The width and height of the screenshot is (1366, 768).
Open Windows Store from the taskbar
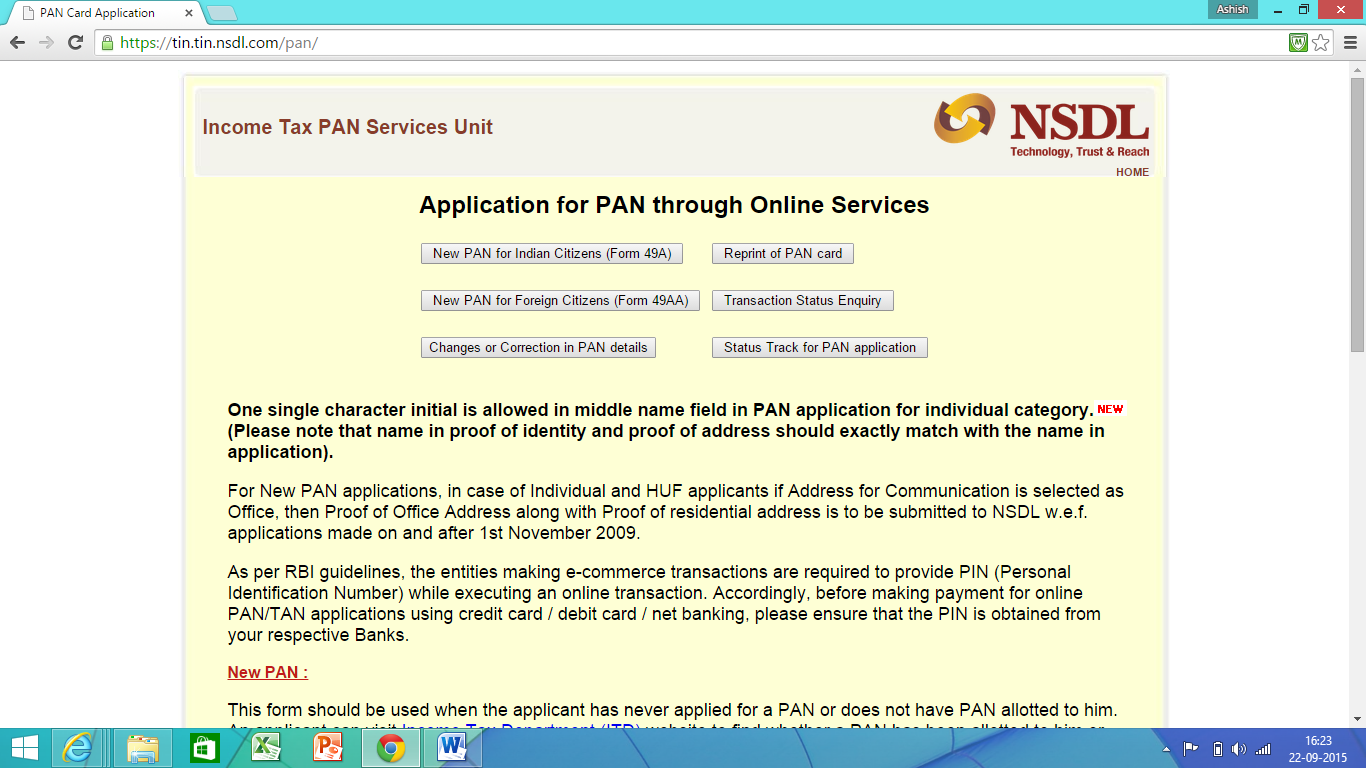coord(204,748)
